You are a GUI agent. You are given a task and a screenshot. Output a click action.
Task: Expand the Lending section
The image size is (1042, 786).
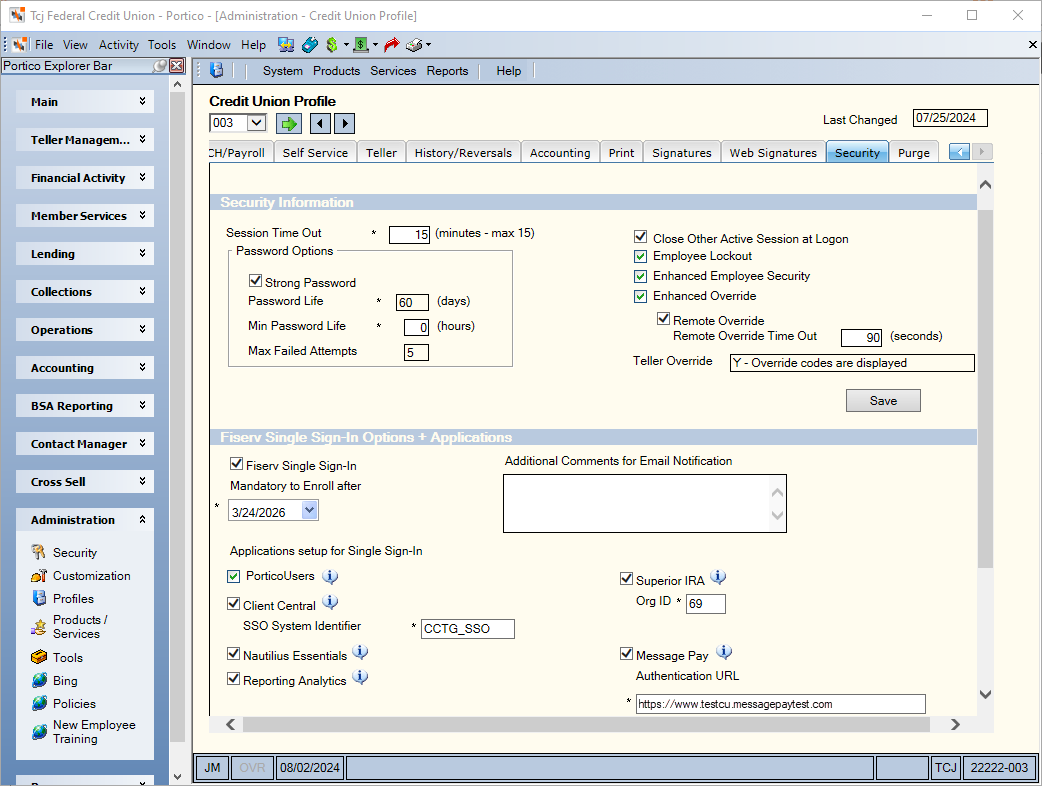85,254
